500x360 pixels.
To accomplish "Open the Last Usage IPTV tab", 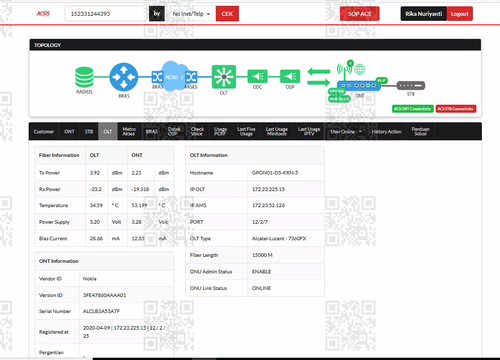I will click(309, 132).
